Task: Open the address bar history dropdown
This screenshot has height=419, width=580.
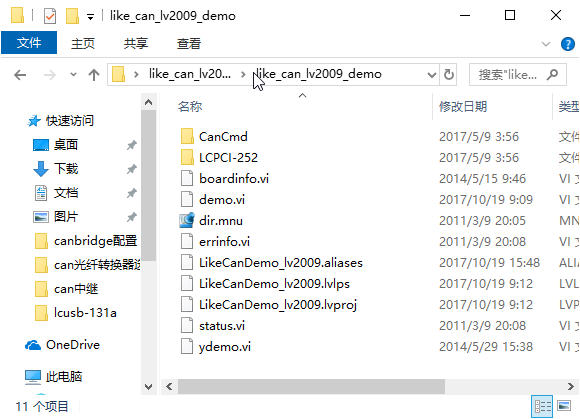Action: (x=431, y=75)
